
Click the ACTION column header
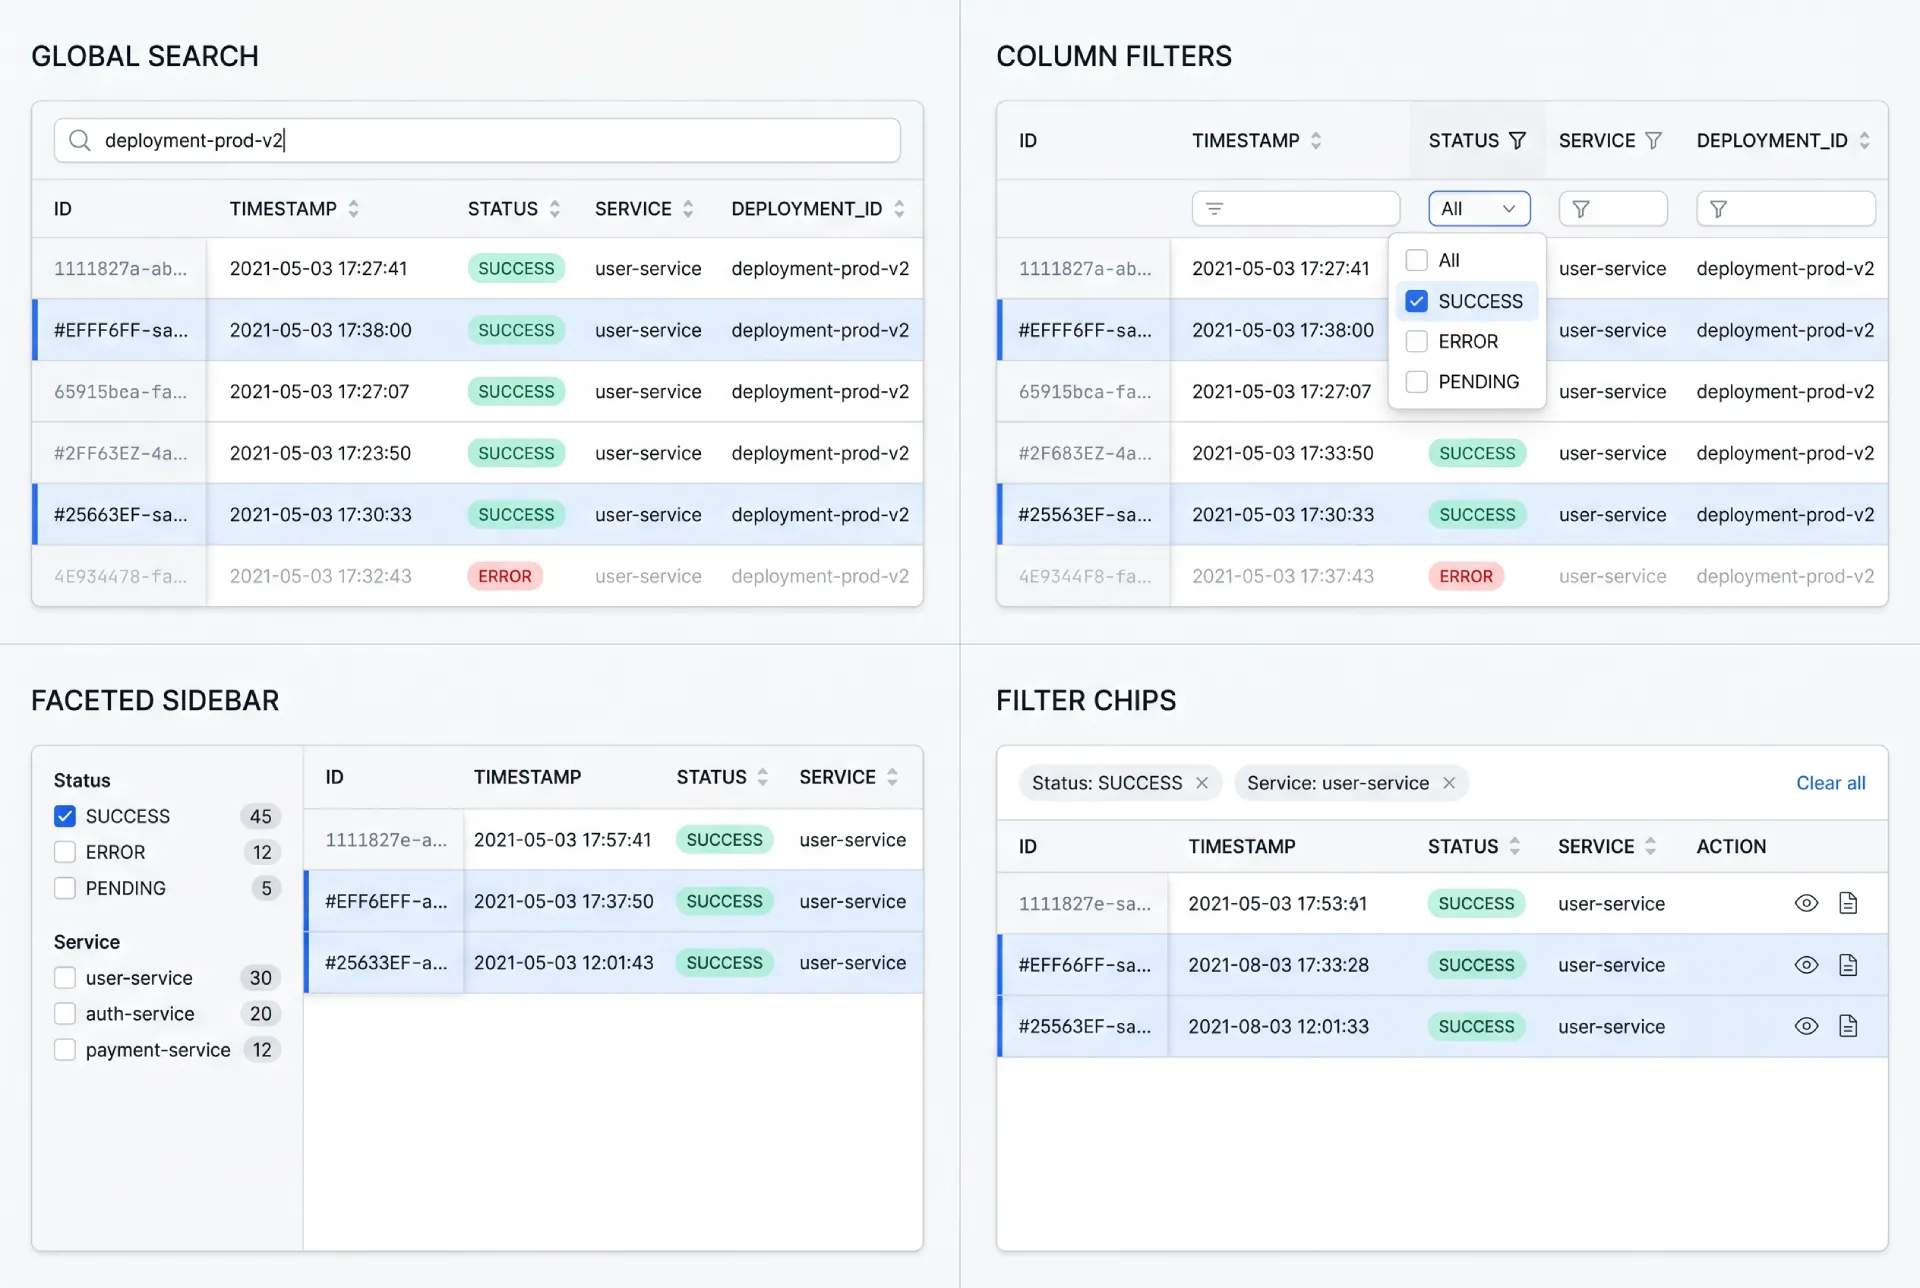1731,846
